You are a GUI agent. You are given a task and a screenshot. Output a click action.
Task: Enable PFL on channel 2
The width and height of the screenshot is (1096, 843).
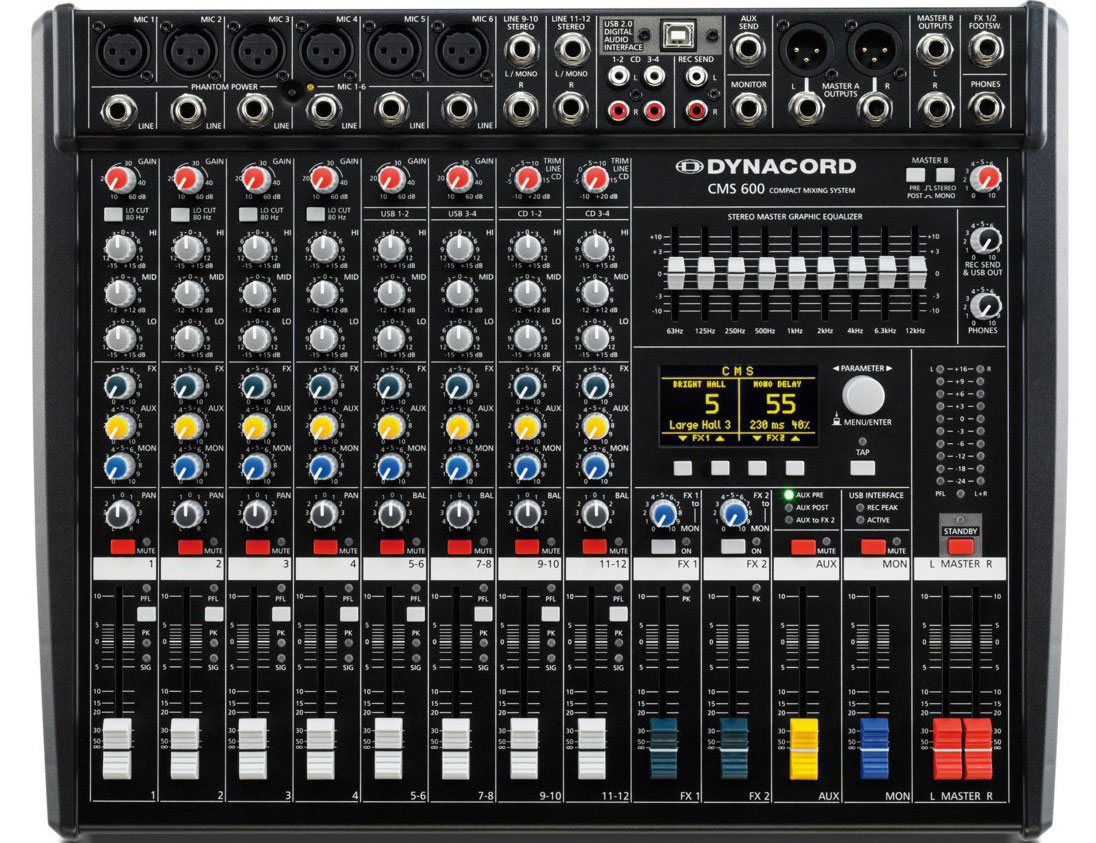coord(214,614)
